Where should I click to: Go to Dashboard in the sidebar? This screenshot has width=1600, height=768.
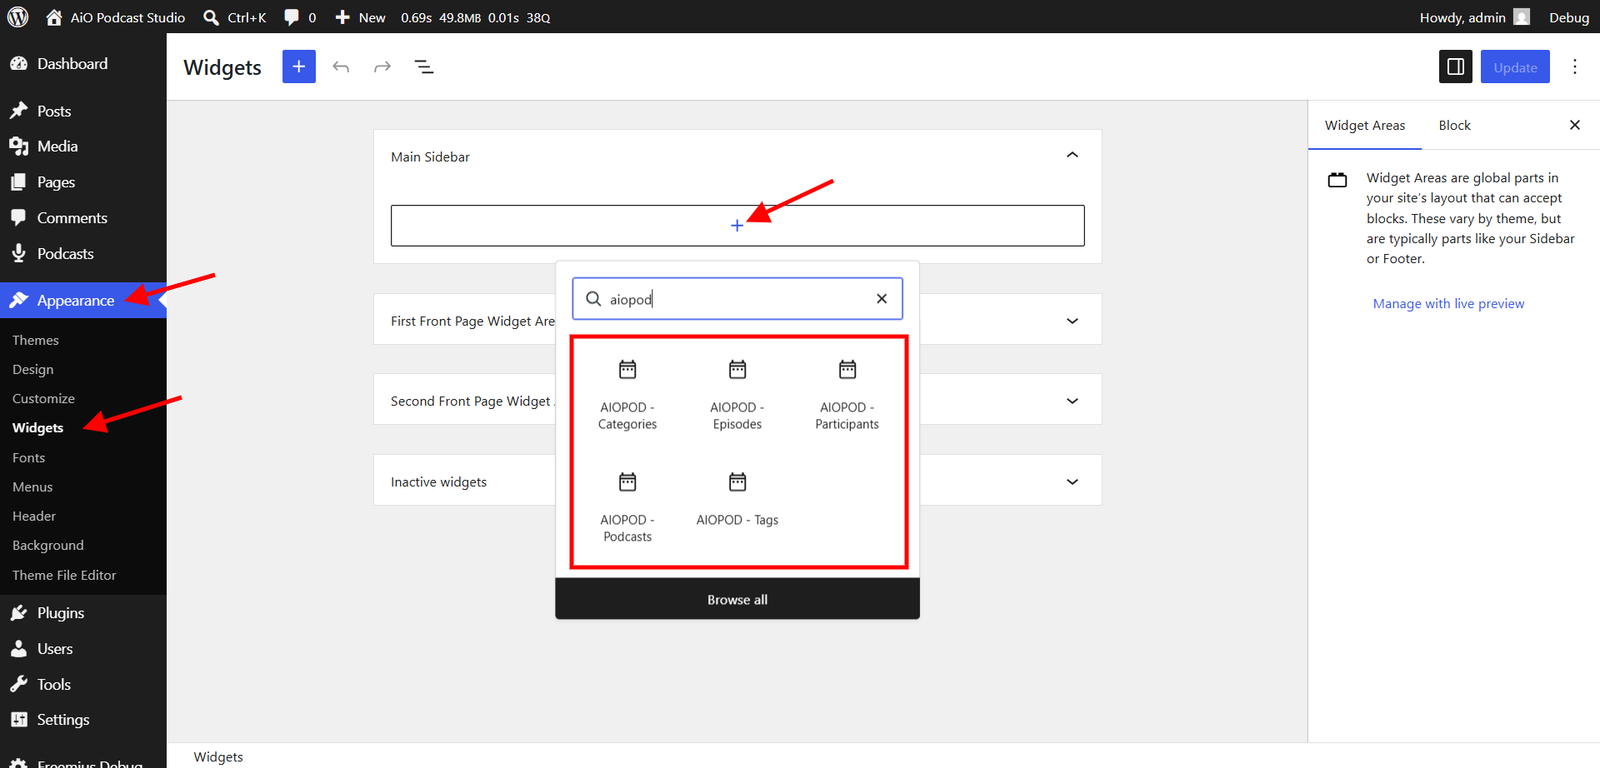point(83,63)
